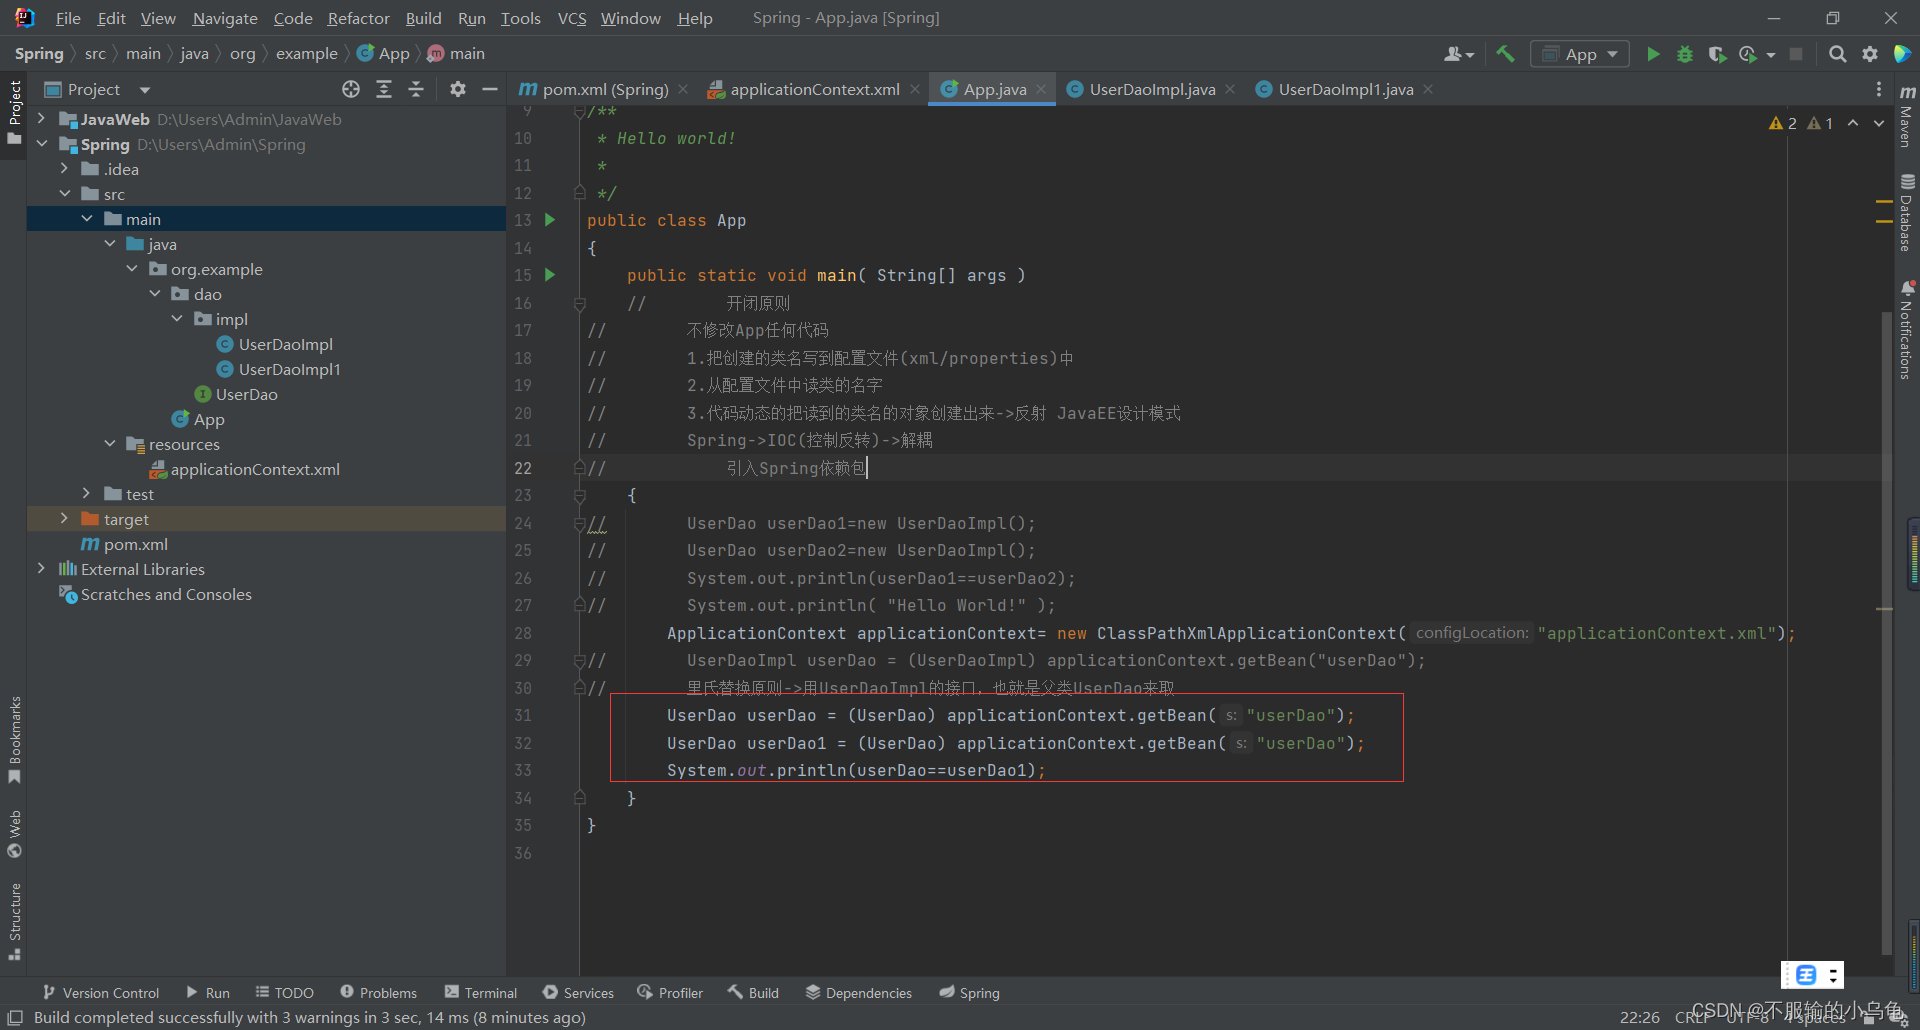Switch to UserDaoImpl1.java tab
This screenshot has width=1920, height=1030.
1346,89
